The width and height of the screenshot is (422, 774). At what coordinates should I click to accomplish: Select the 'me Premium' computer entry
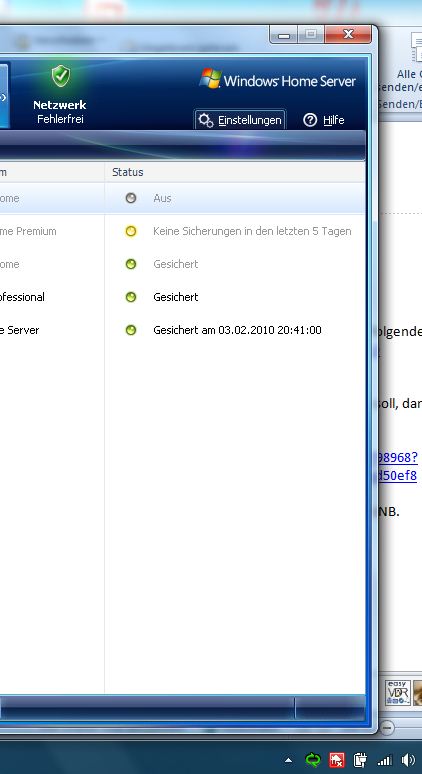click(28, 231)
